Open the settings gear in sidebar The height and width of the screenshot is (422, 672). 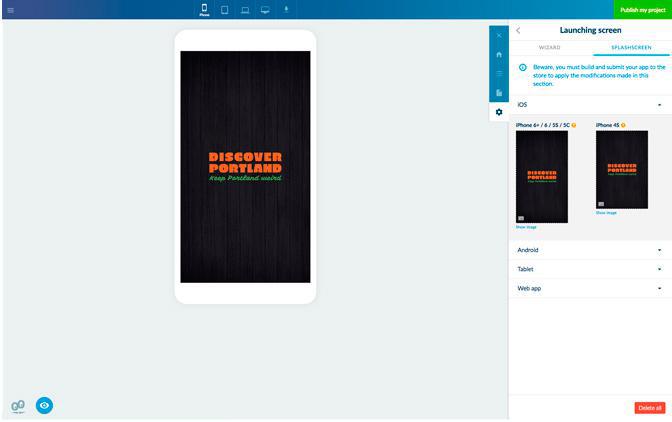click(x=499, y=112)
